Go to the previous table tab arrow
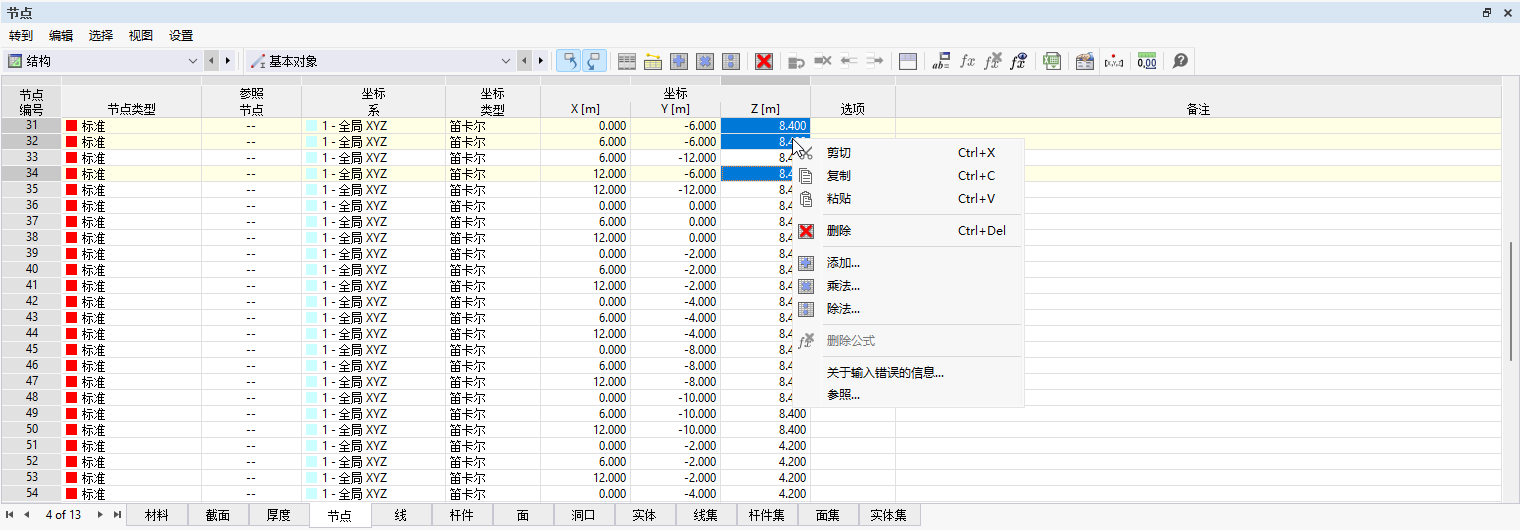This screenshot has height=530, width=1520. (x=28, y=515)
